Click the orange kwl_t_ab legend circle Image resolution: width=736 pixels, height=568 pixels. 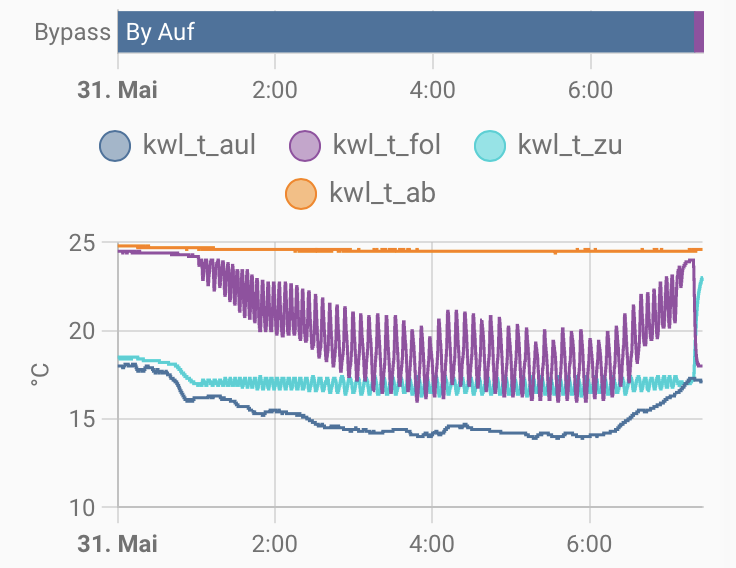tap(301, 193)
